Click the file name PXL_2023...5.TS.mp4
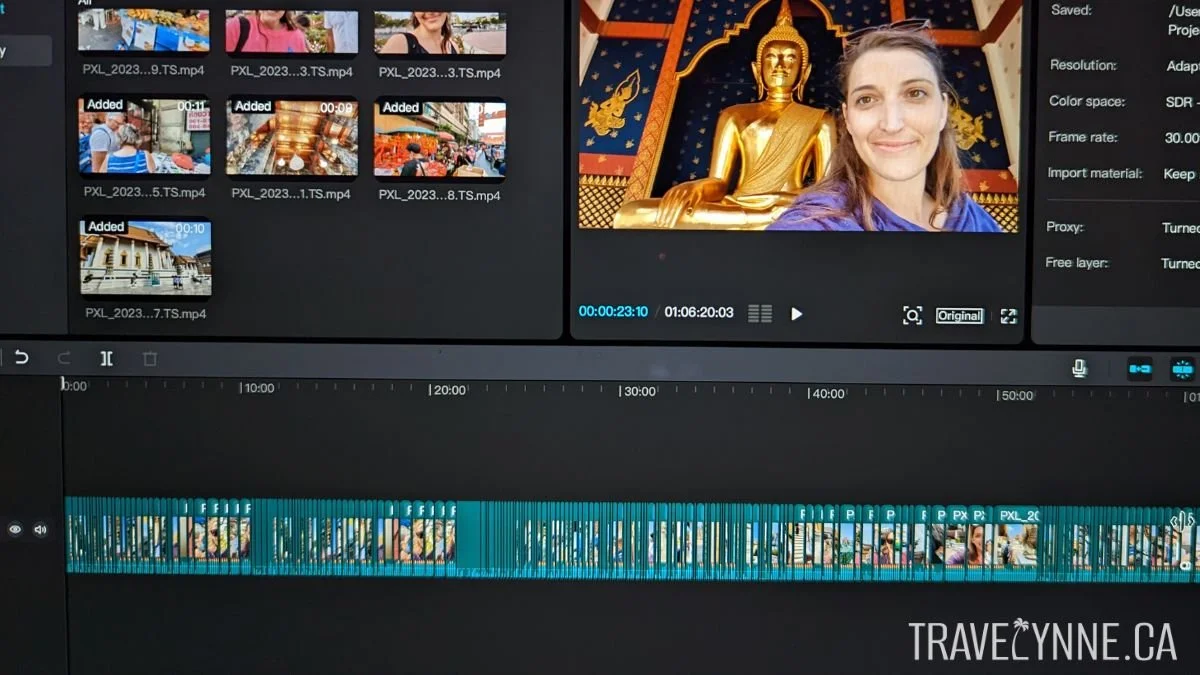Image resolution: width=1200 pixels, height=675 pixels. pyautogui.click(x=145, y=192)
